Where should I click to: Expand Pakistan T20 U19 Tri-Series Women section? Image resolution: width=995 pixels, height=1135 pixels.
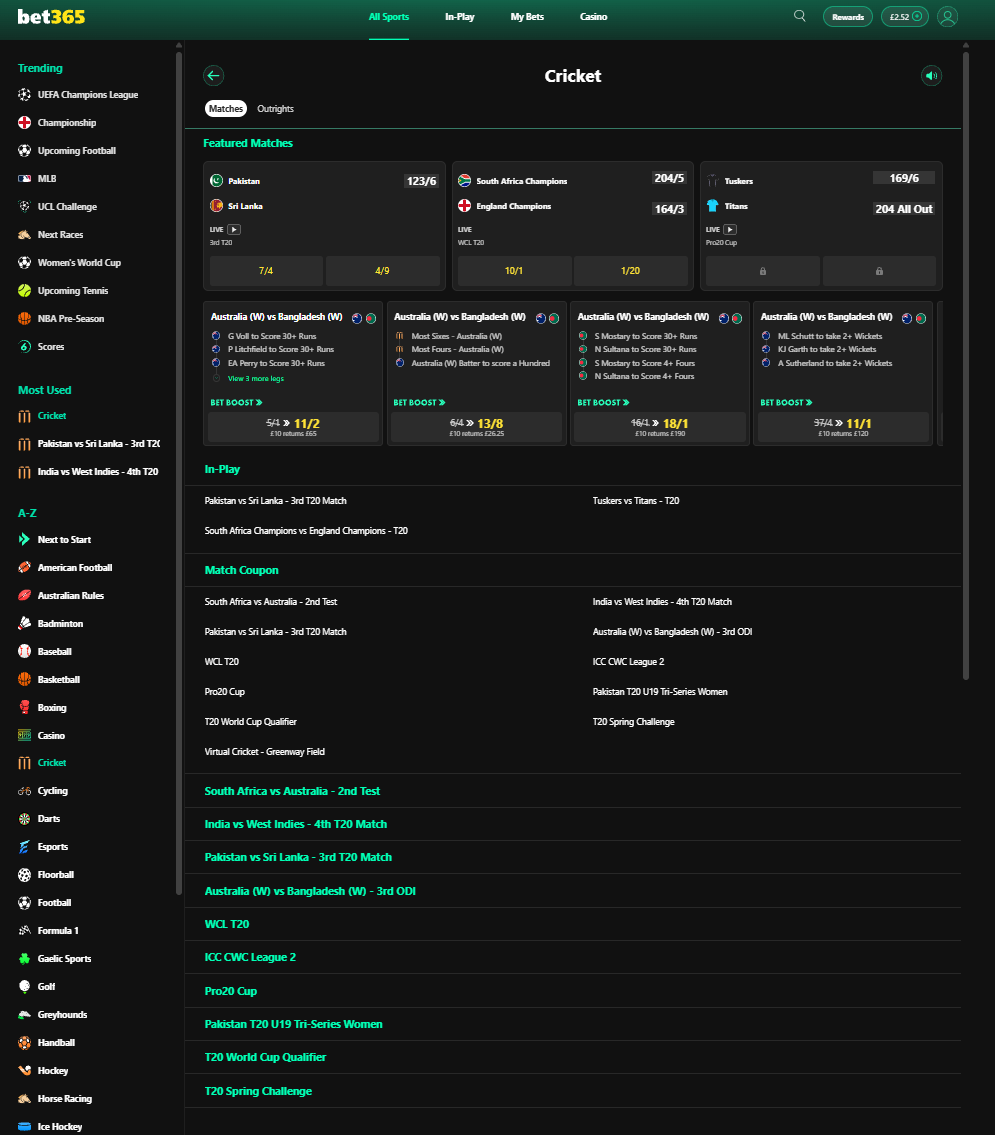572,1024
